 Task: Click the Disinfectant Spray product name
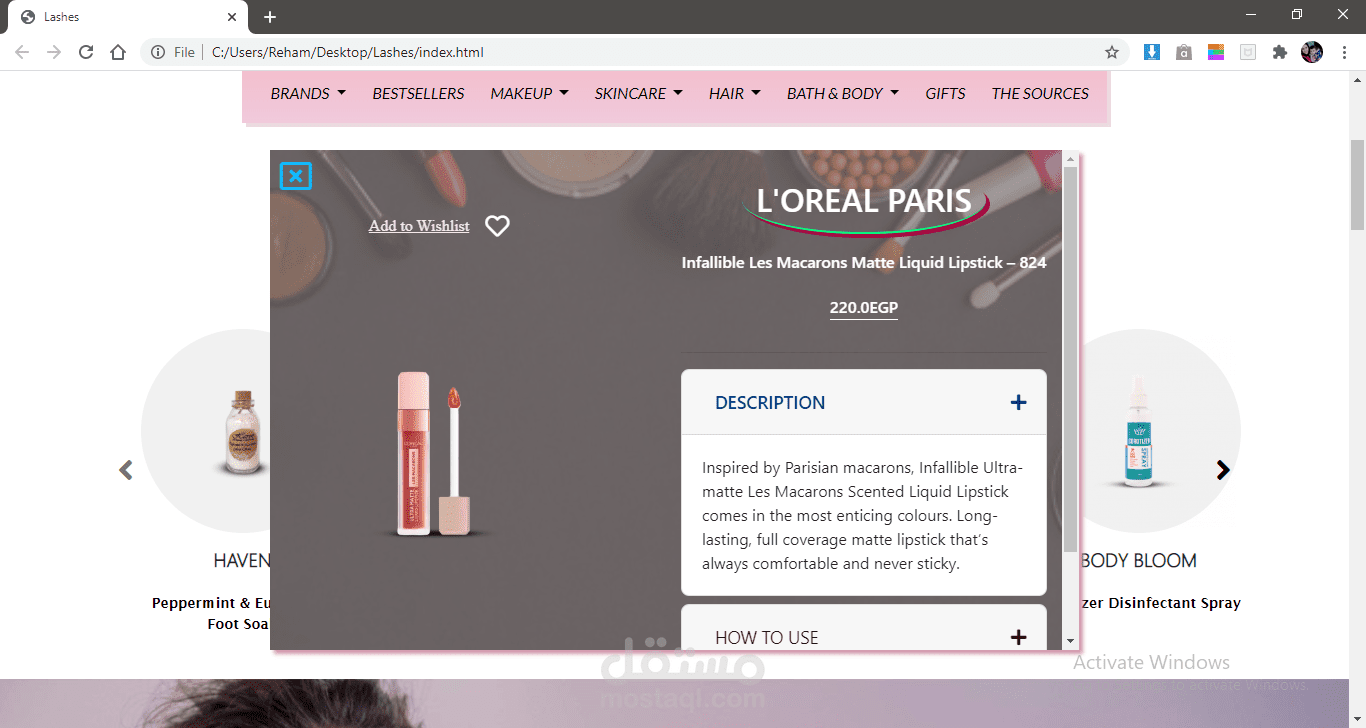point(1163,603)
